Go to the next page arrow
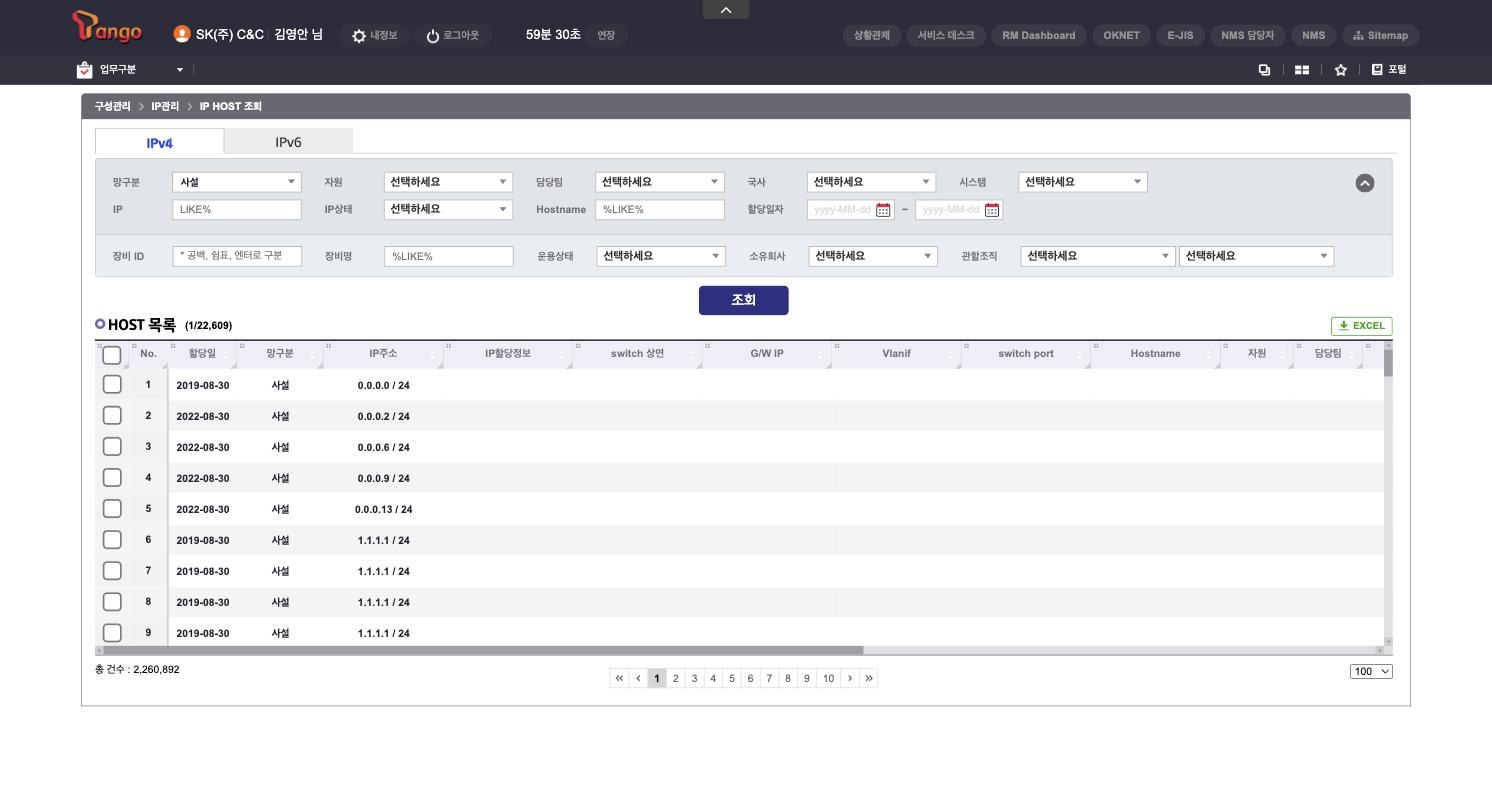Image resolution: width=1492 pixels, height=812 pixels. (x=850, y=678)
